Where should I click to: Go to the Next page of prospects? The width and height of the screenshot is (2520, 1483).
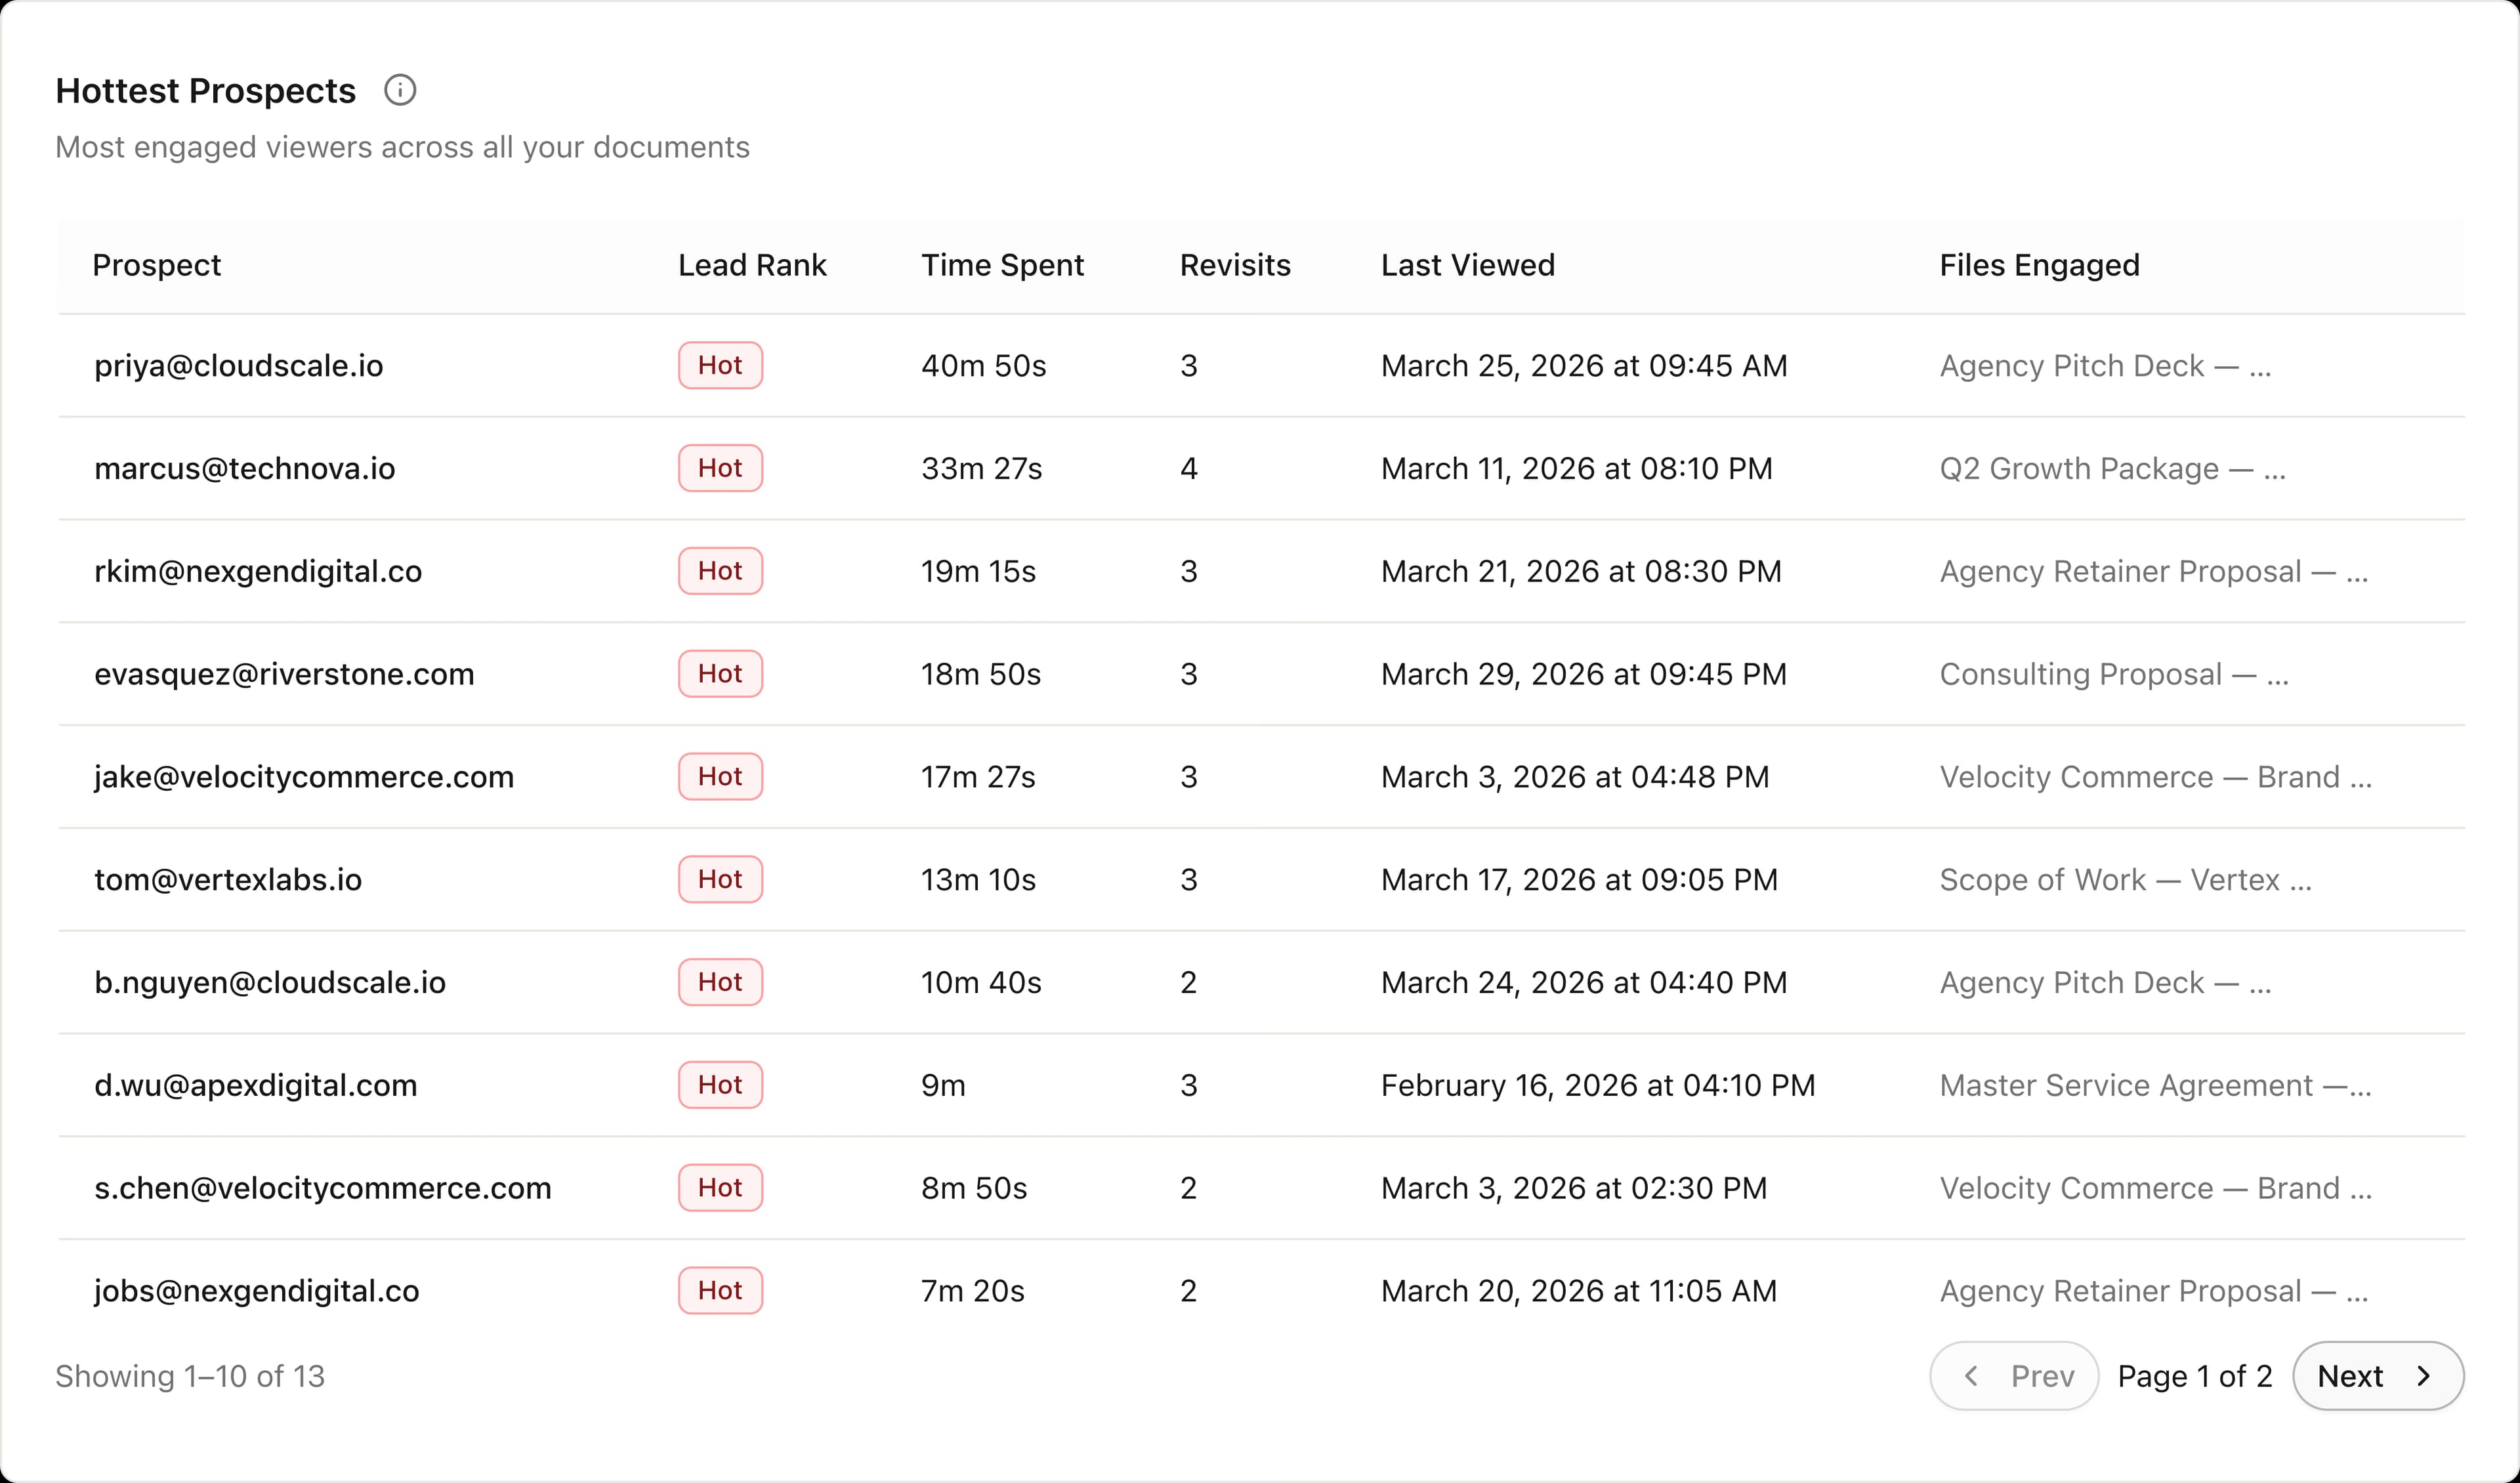[x=2376, y=1376]
